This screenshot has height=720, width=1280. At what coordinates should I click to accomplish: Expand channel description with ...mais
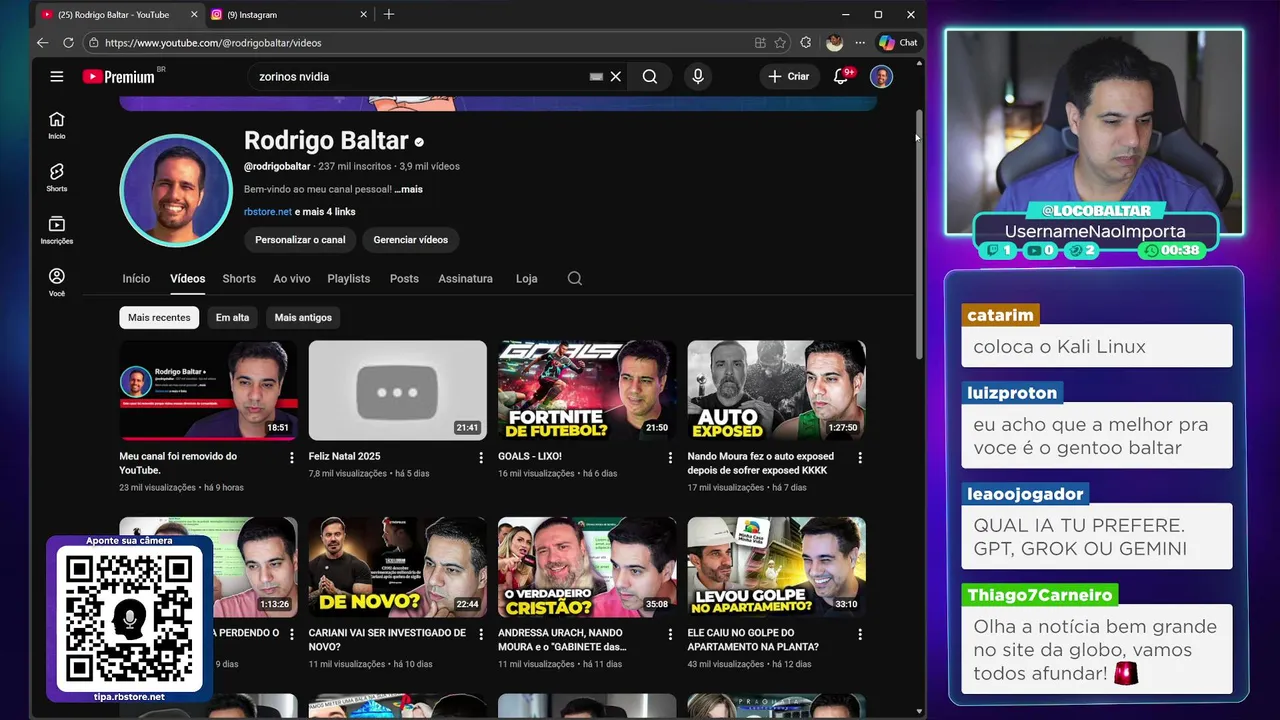pyautogui.click(x=408, y=189)
